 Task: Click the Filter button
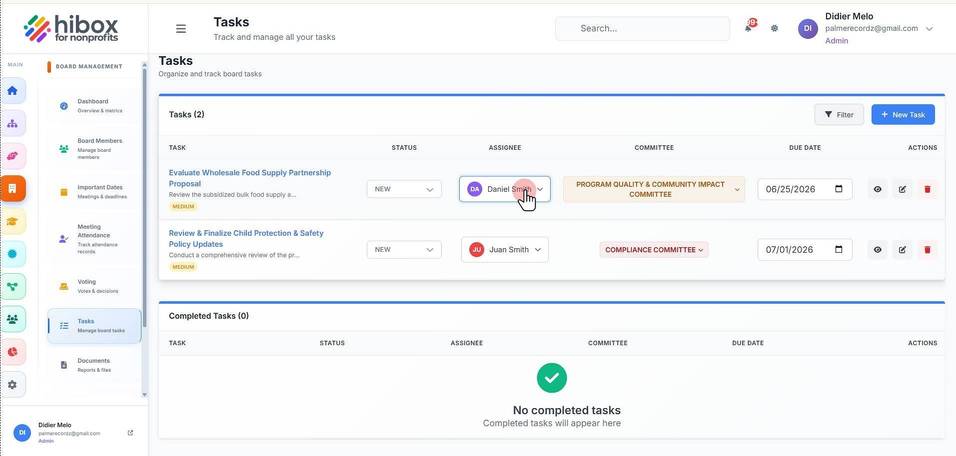click(839, 115)
